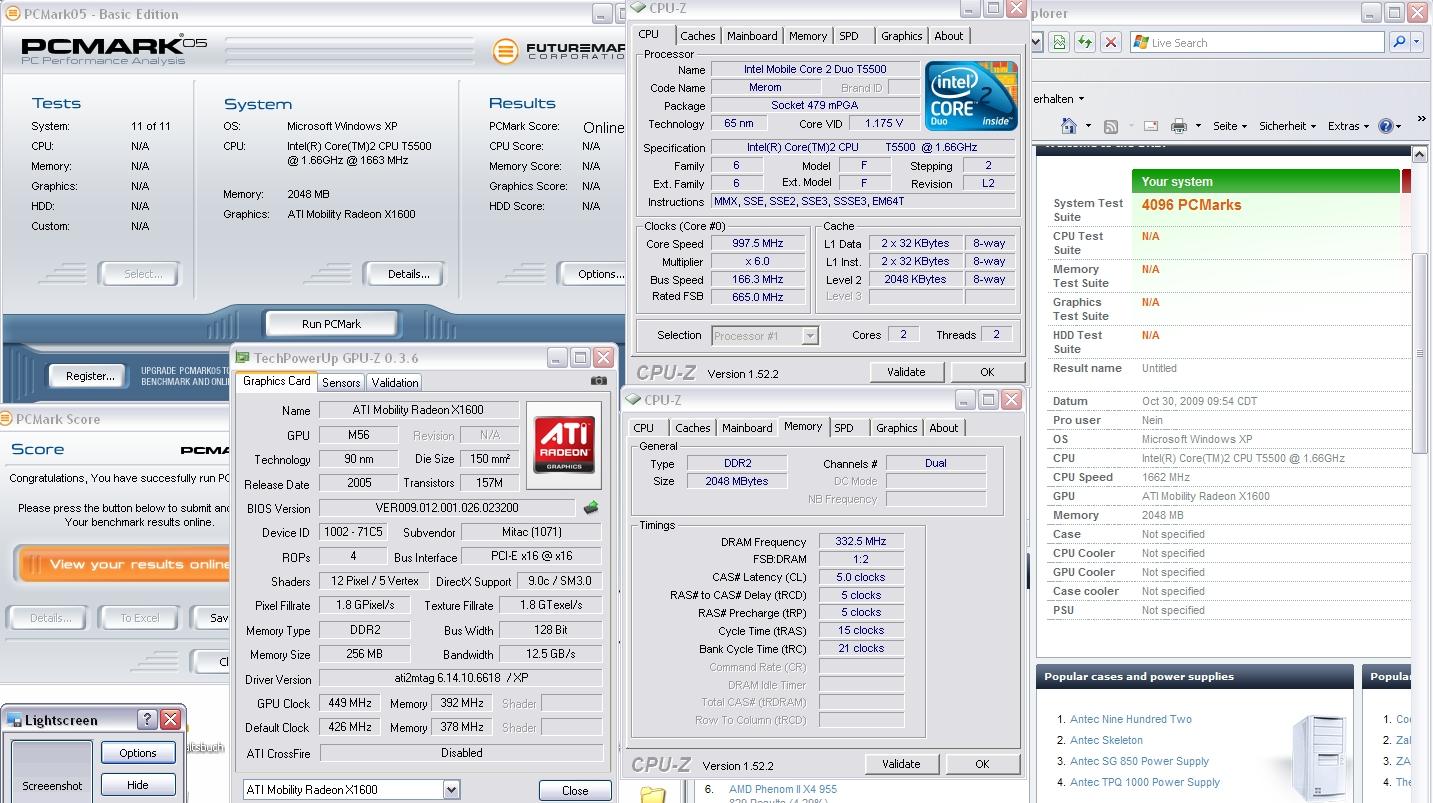
Task: Open Graphics tab in CPU-Z Memory window
Action: pyautogui.click(x=896, y=428)
